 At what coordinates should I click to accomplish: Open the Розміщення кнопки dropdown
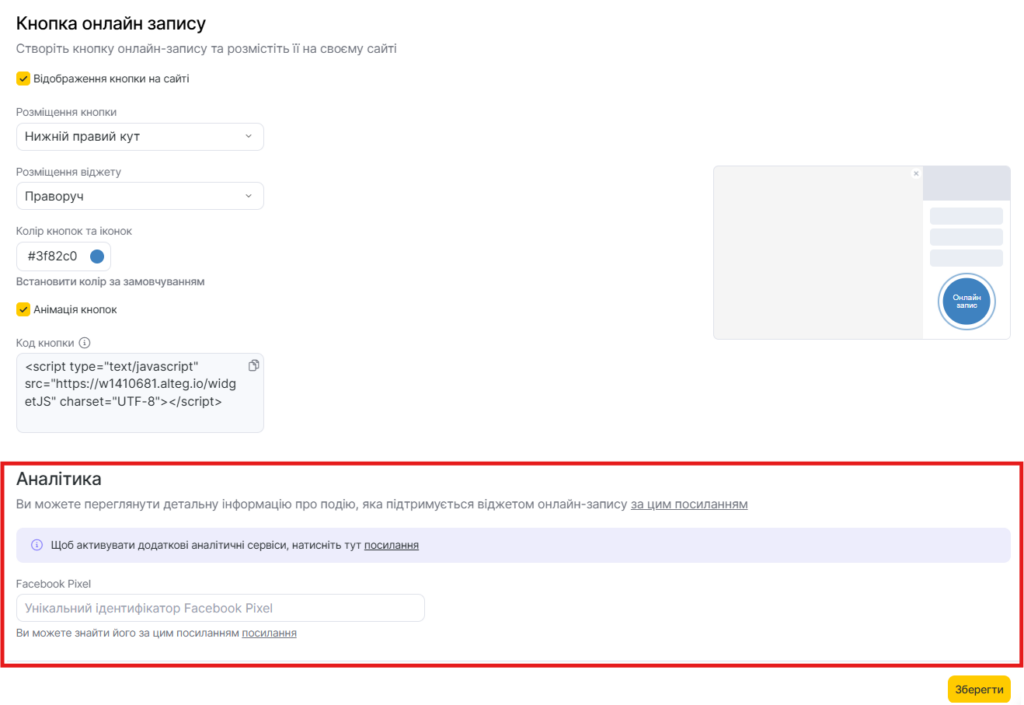pos(140,137)
